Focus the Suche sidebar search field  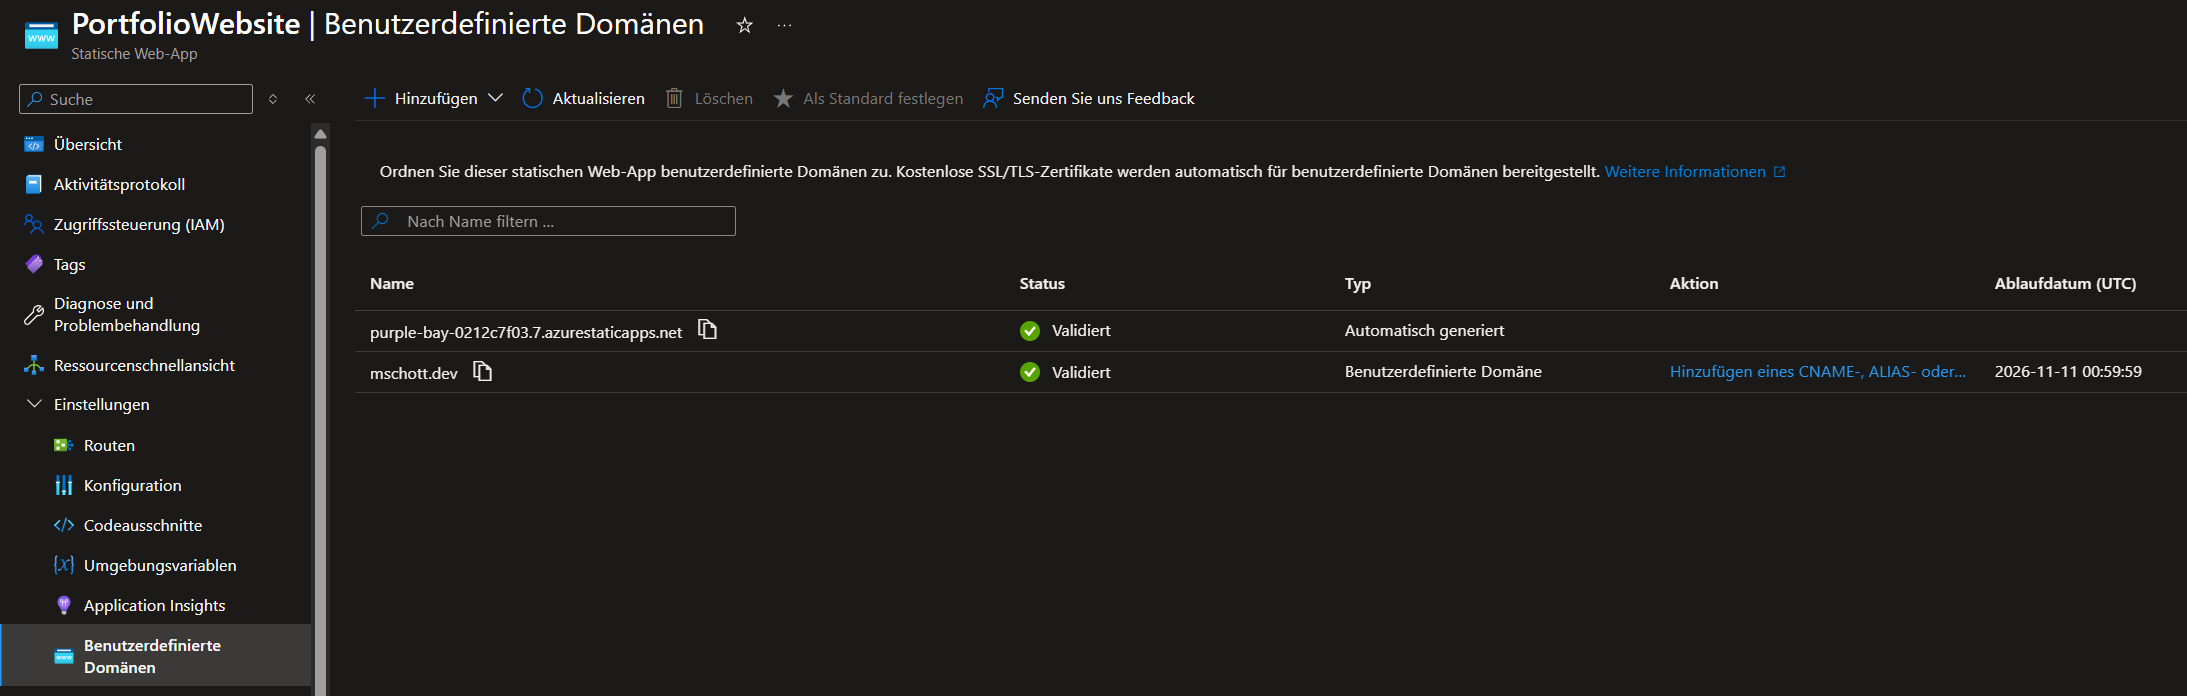pyautogui.click(x=136, y=99)
